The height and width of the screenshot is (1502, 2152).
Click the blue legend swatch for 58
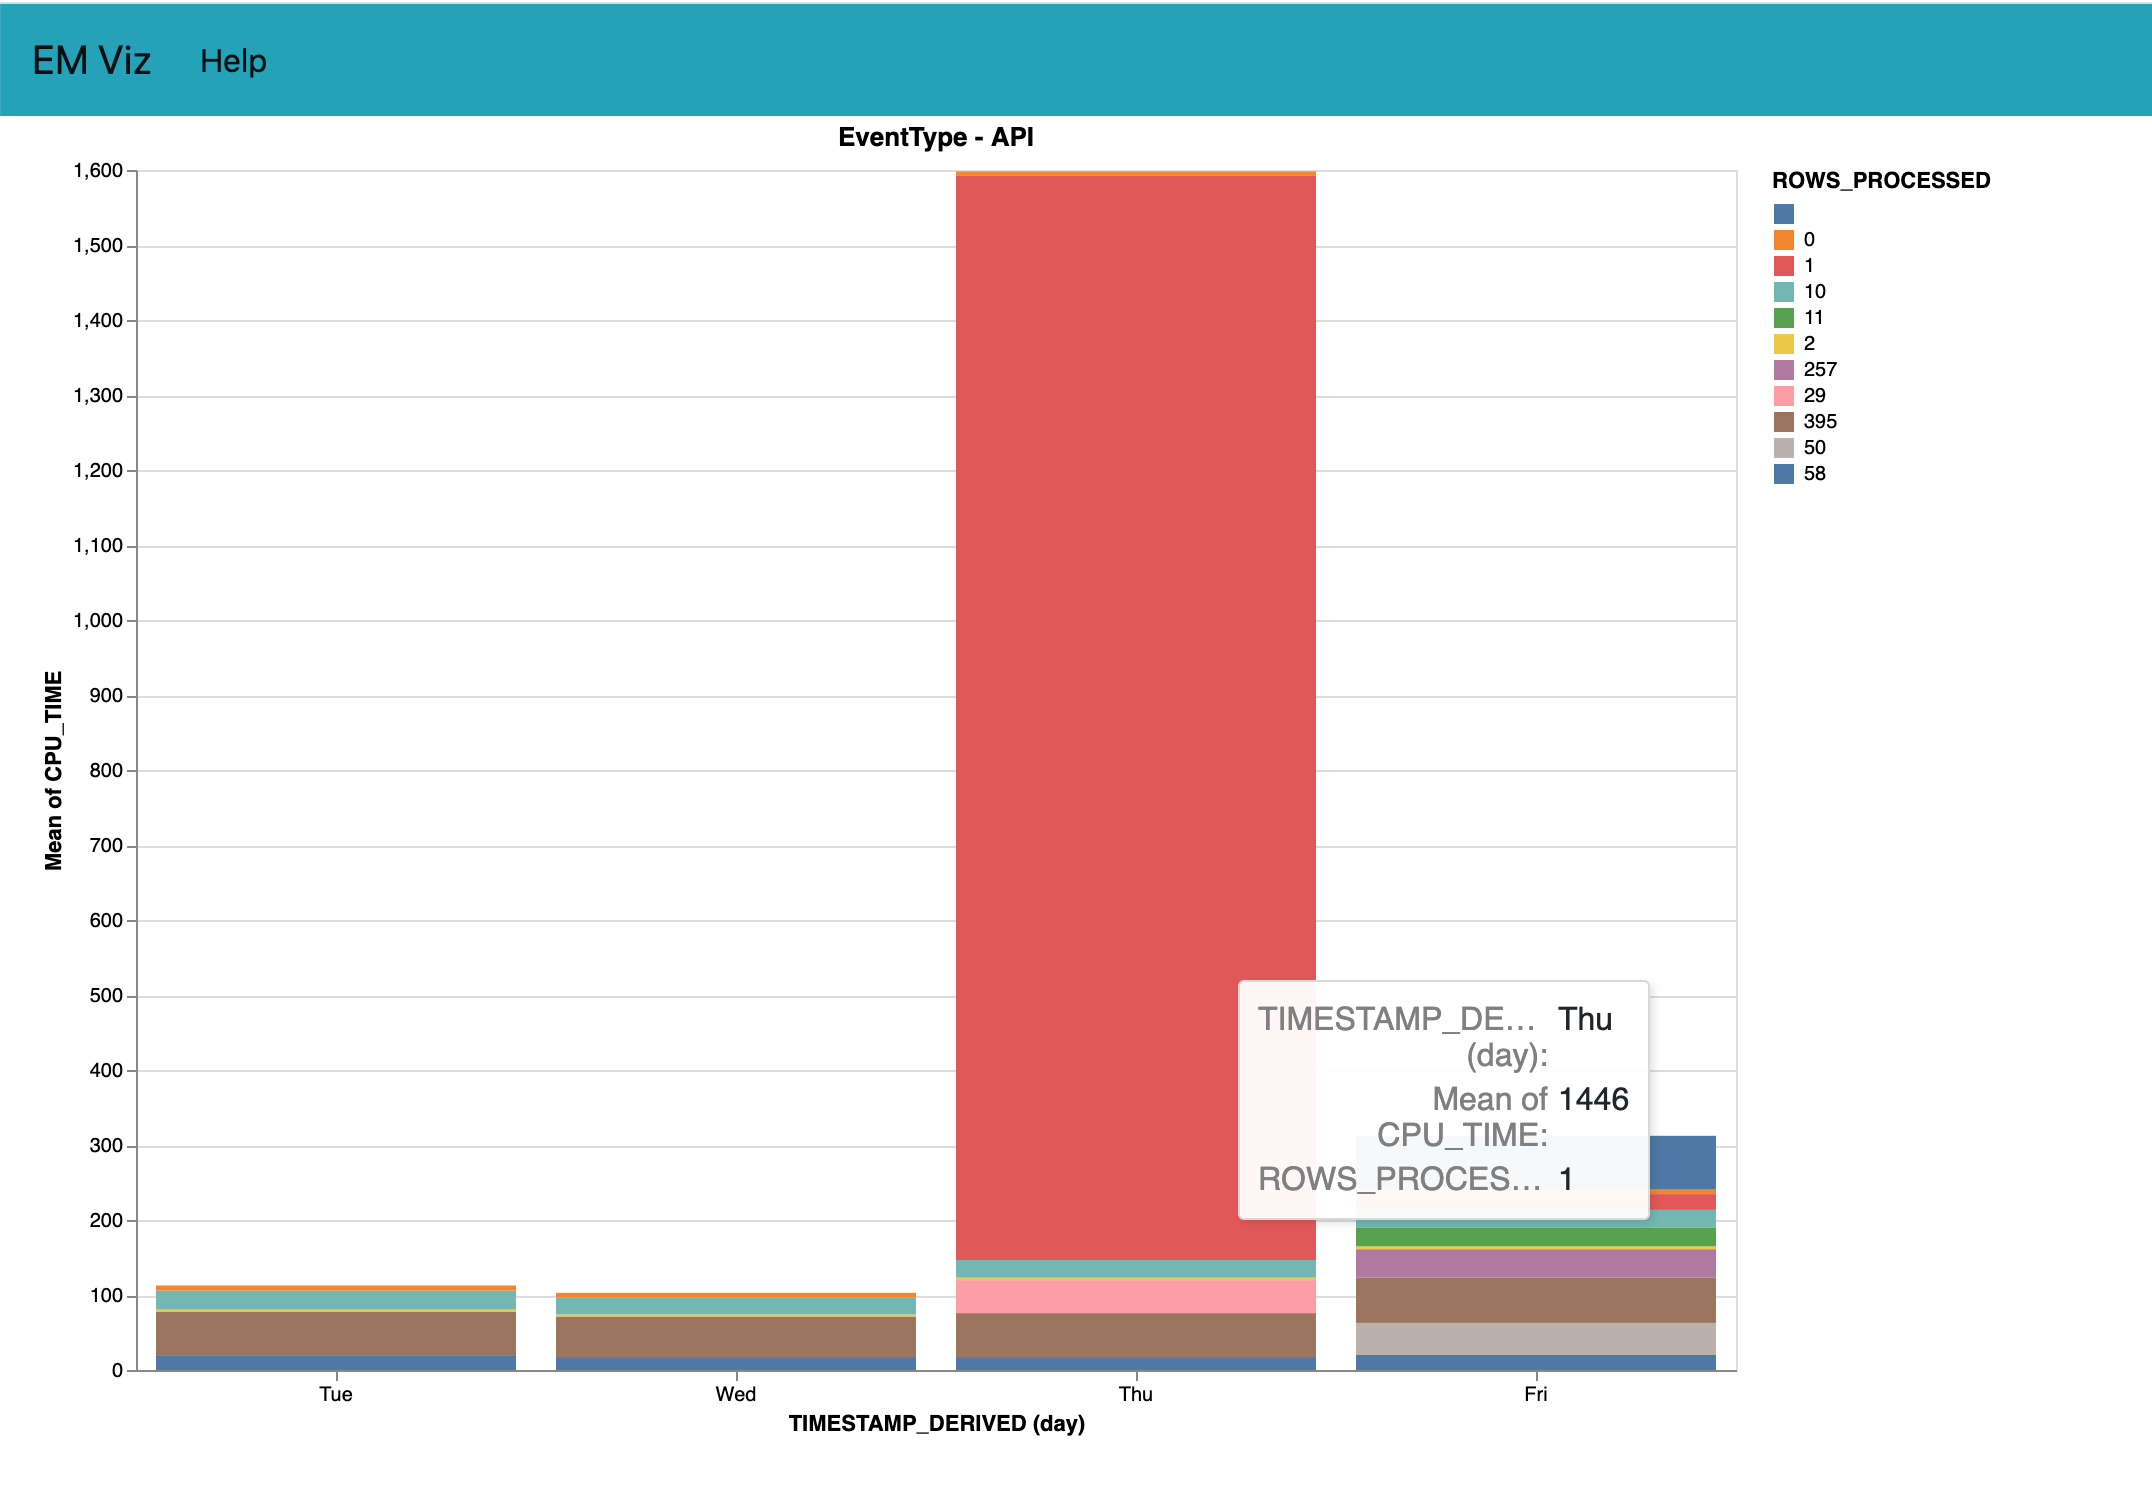1783,474
